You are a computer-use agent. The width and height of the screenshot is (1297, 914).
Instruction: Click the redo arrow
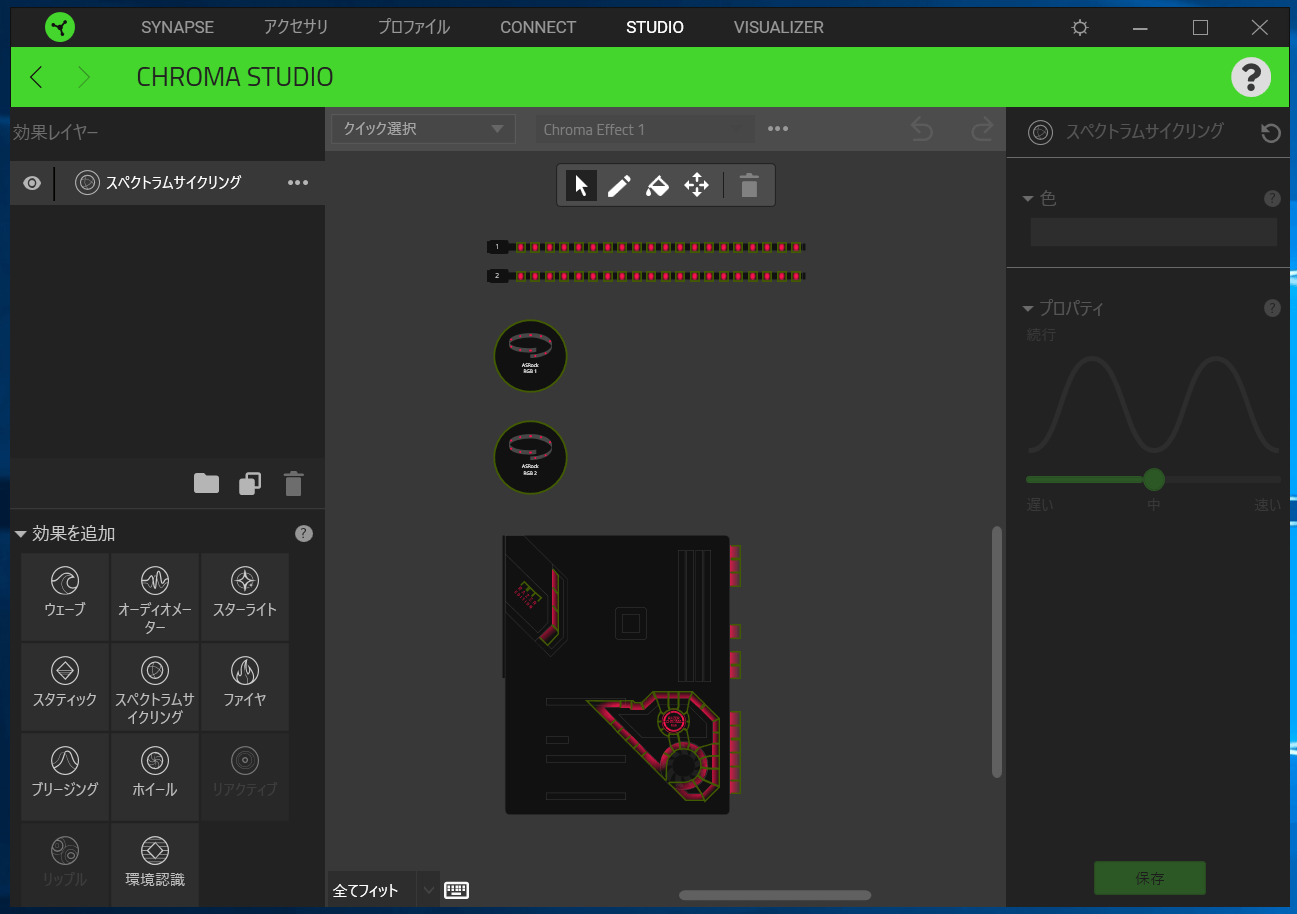pyautogui.click(x=983, y=129)
